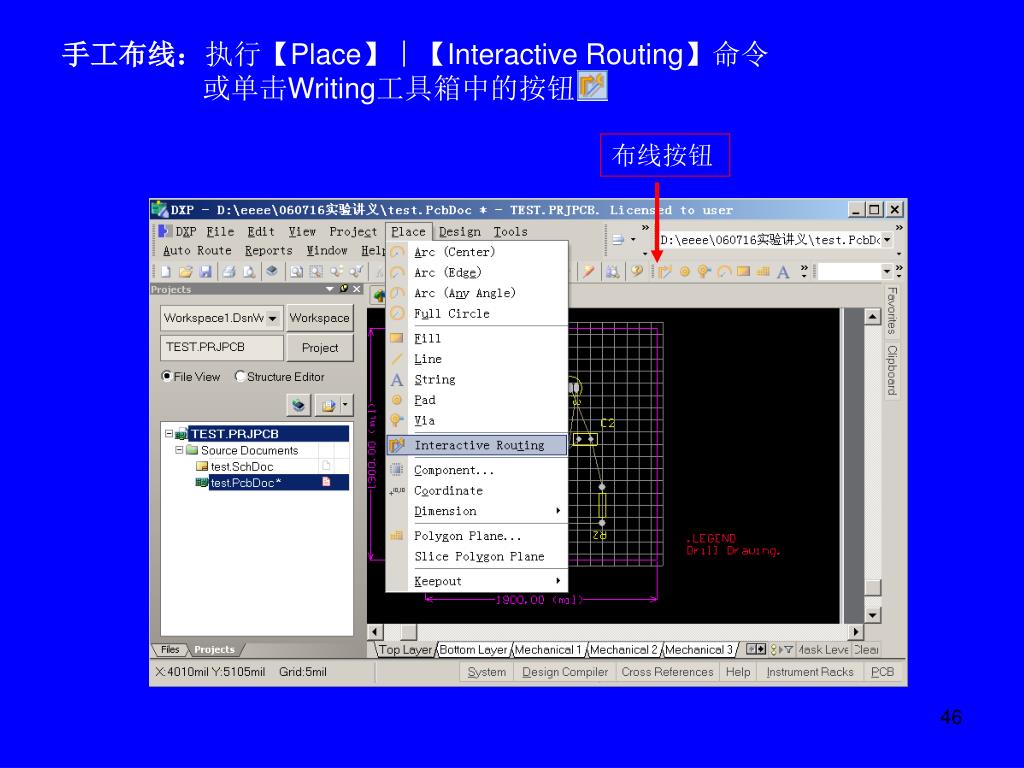This screenshot has width=1024, height=768.
Task: Open the Workspace1.DsnWrk dropdown
Action: coord(273,319)
